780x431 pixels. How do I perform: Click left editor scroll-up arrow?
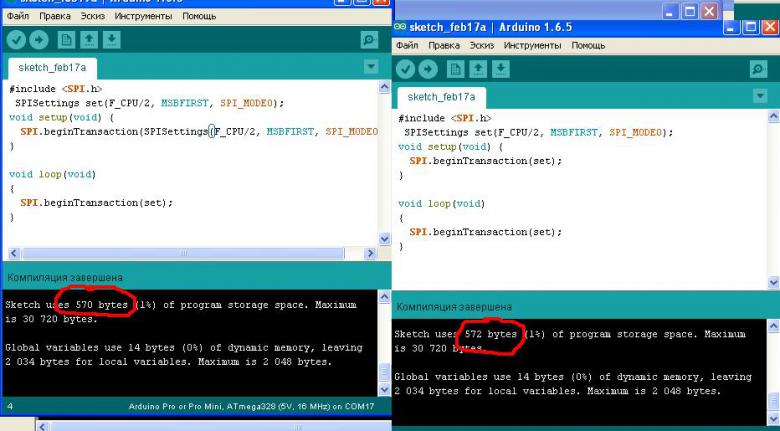tap(385, 87)
